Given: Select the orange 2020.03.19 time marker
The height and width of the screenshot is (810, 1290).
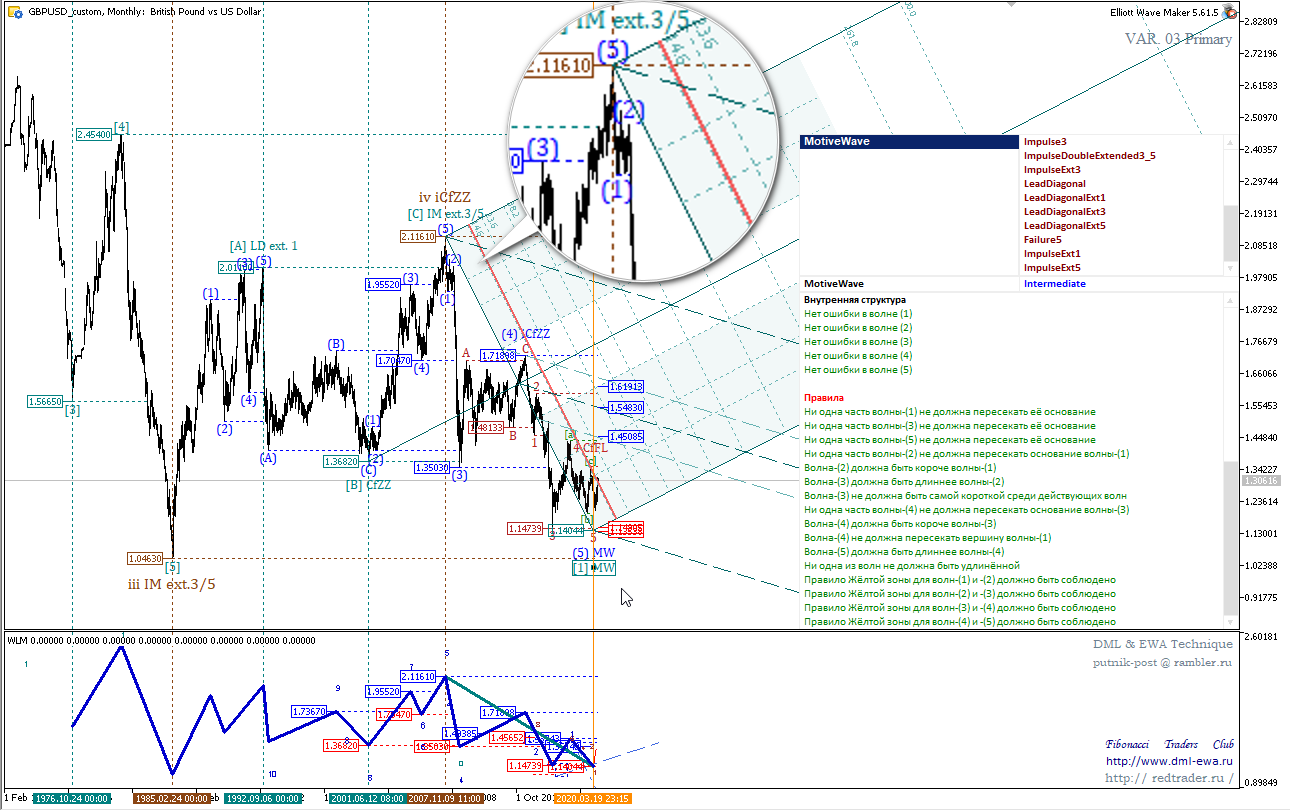Looking at the screenshot, I should point(594,799).
